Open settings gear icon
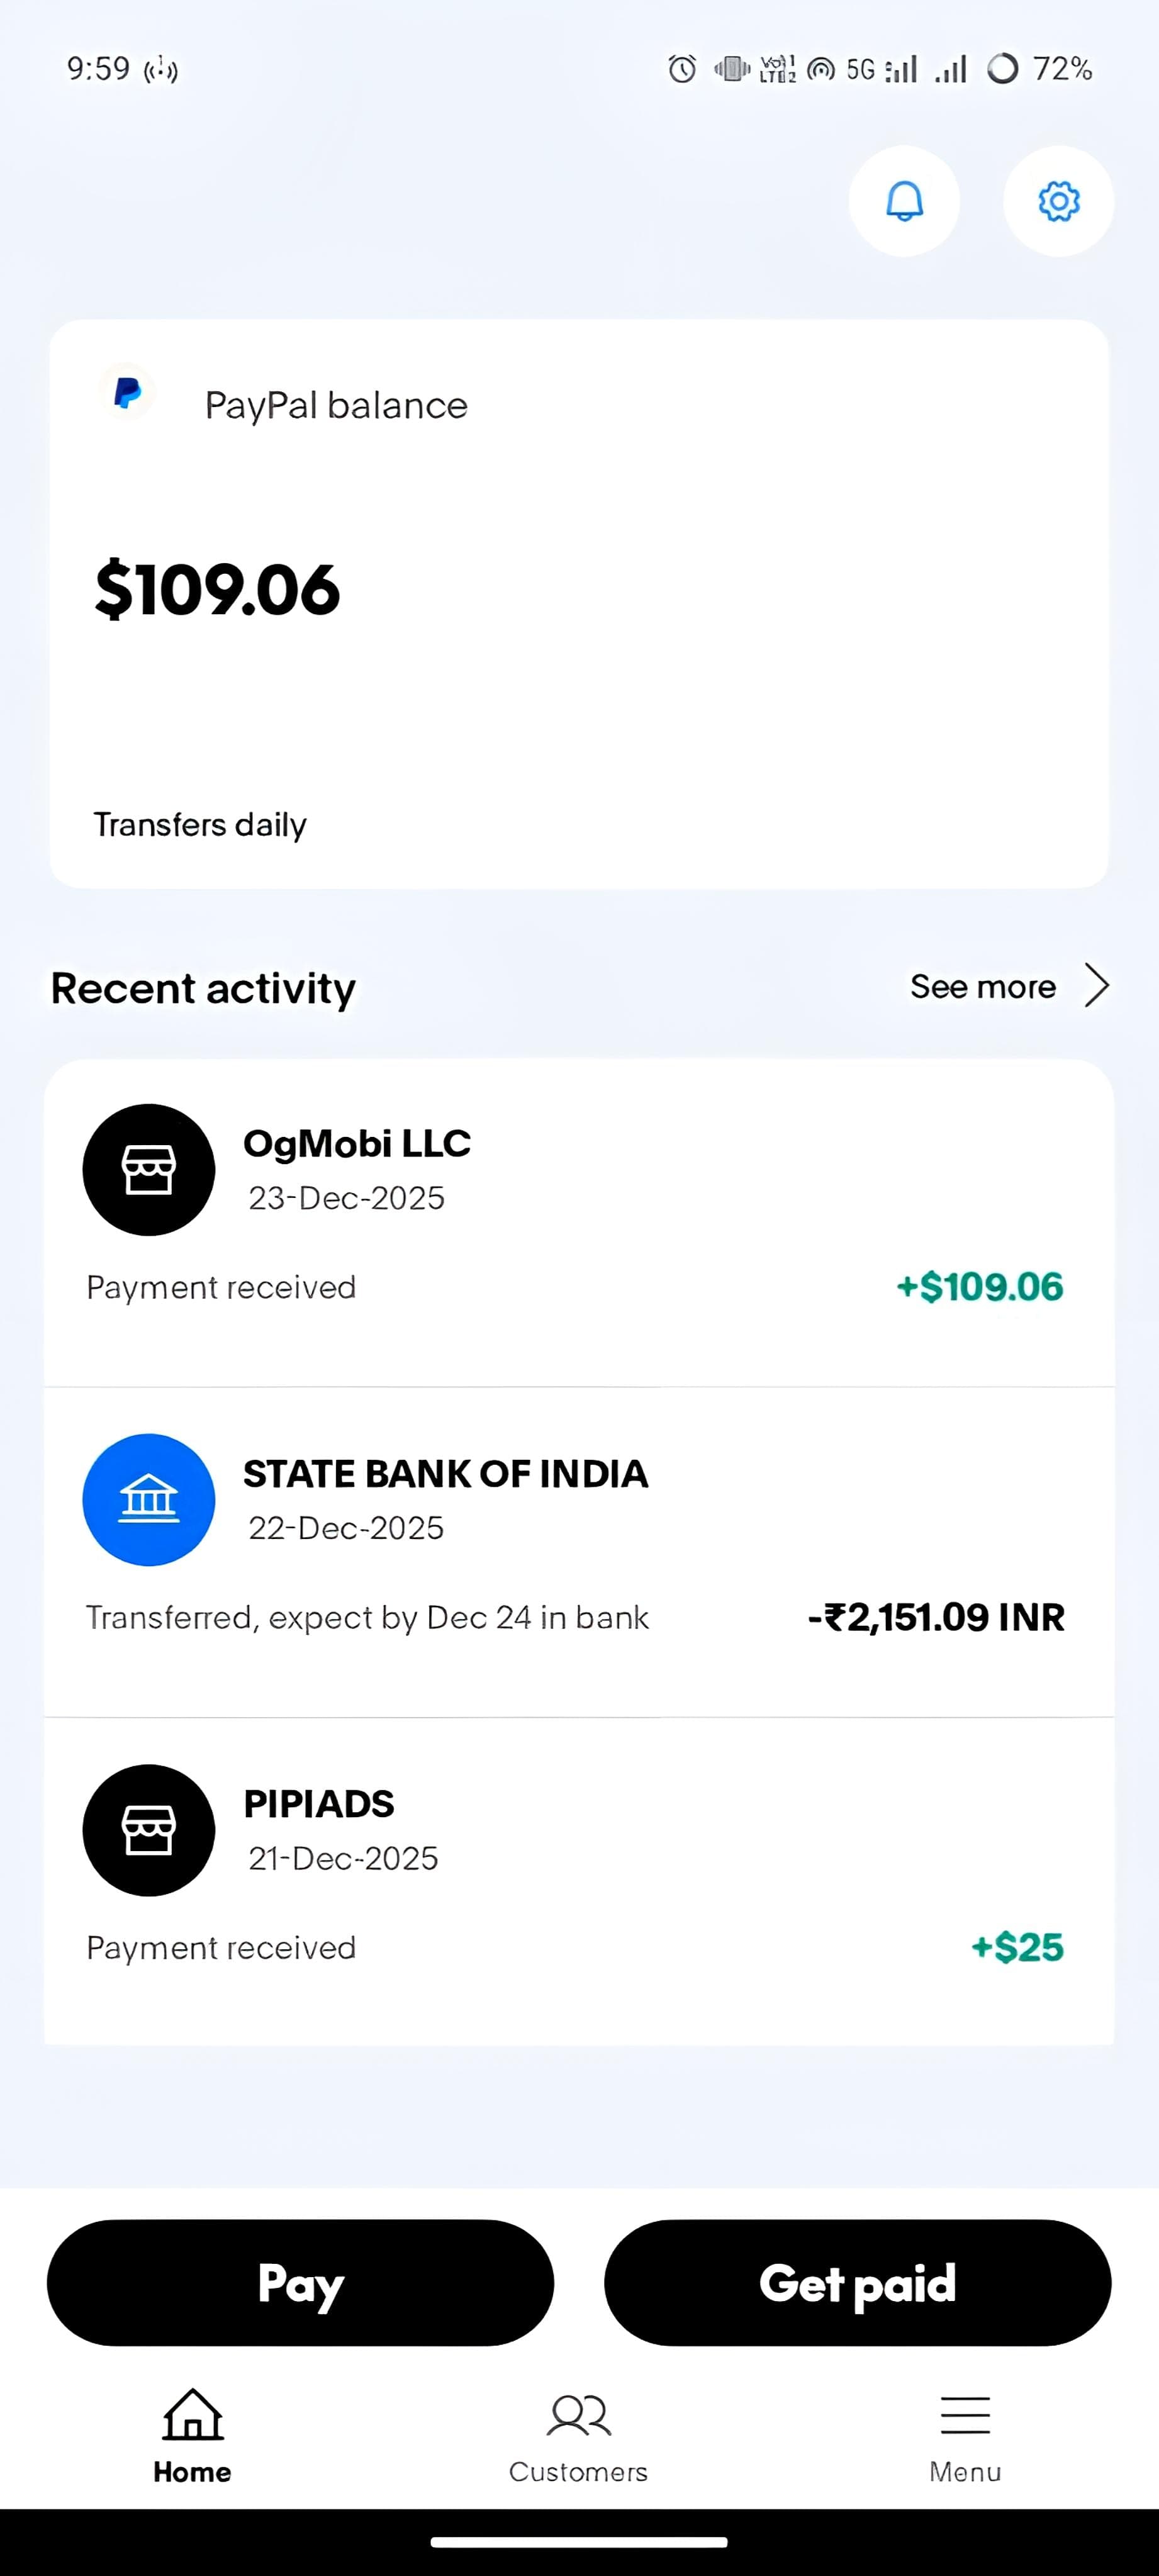Viewport: 1159px width, 2576px height. [x=1058, y=201]
